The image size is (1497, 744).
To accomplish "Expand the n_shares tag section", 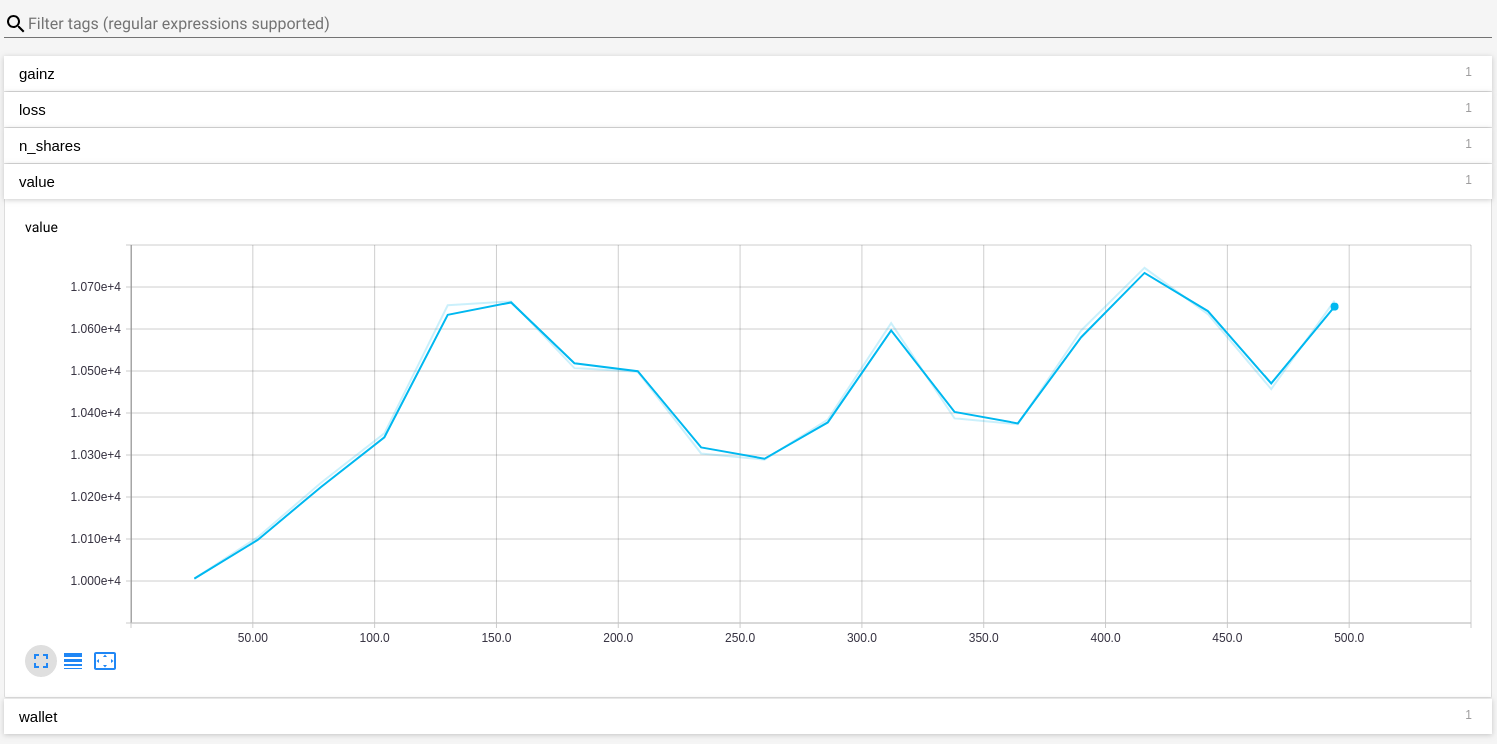I will 748,145.
